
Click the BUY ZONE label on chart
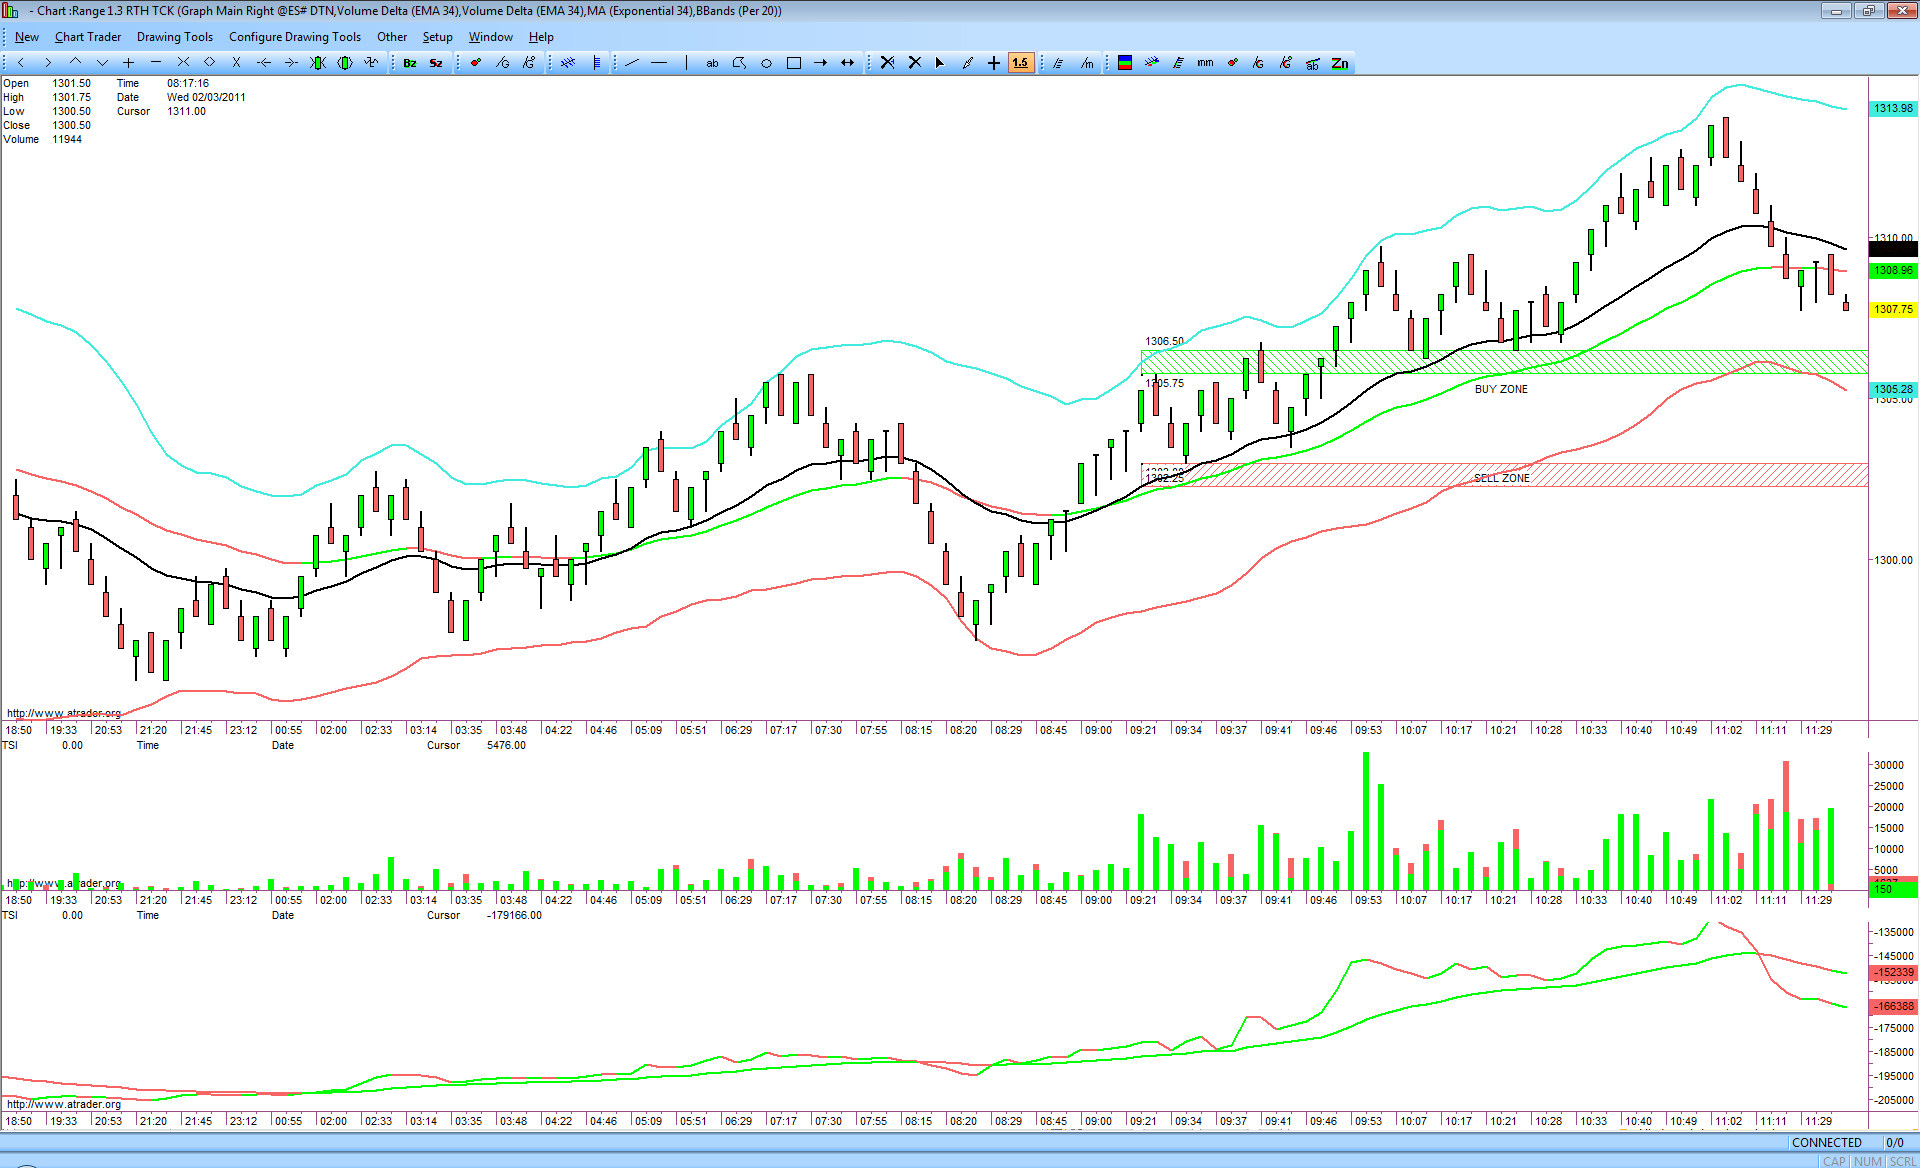pyautogui.click(x=1501, y=389)
